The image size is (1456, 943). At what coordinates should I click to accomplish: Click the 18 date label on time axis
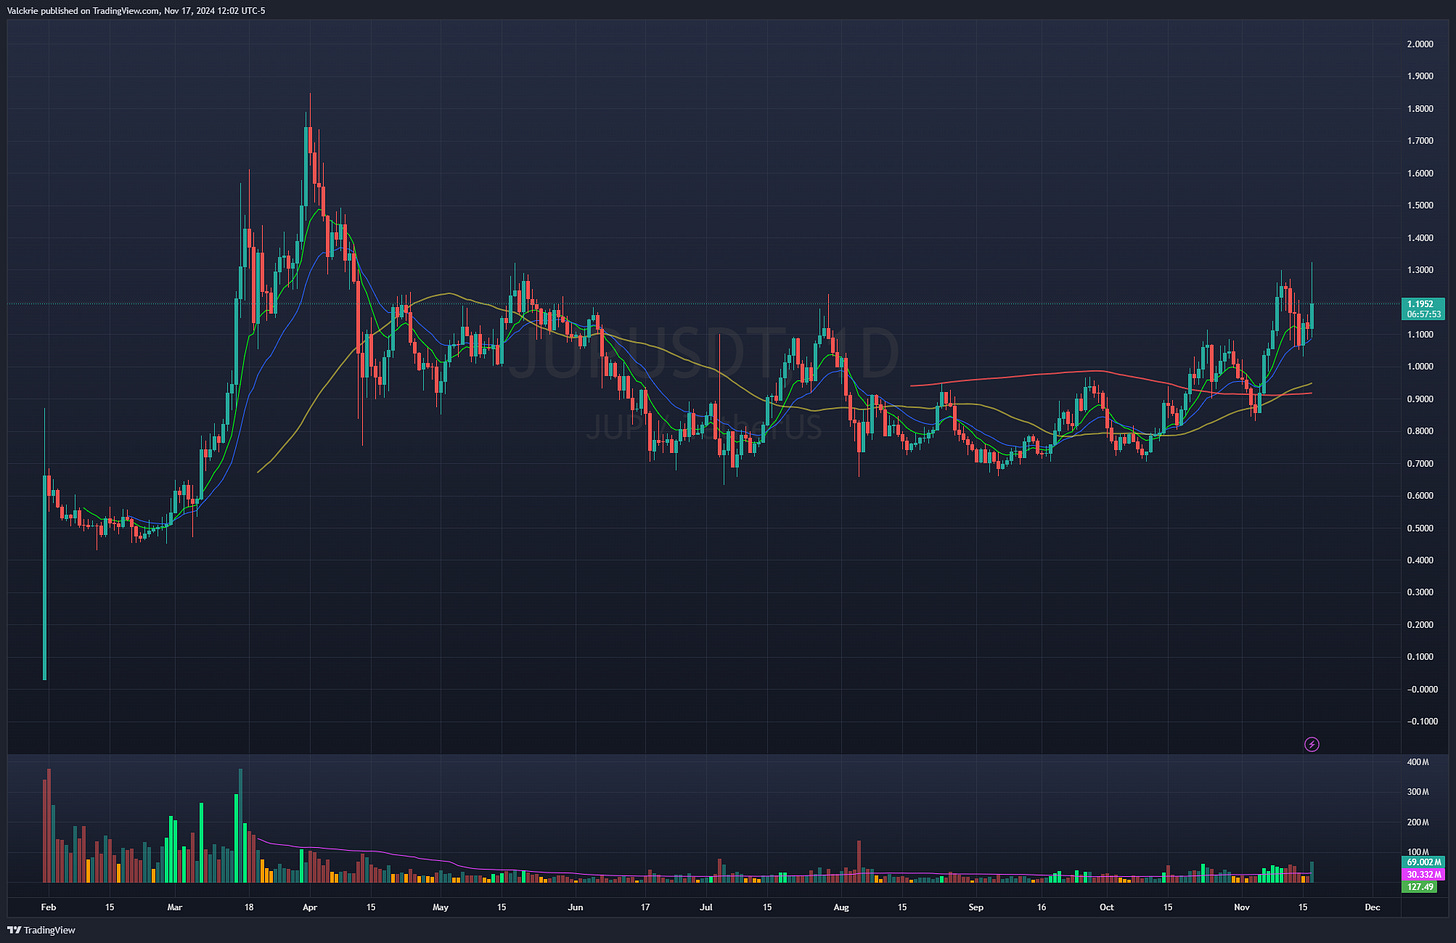(x=248, y=908)
